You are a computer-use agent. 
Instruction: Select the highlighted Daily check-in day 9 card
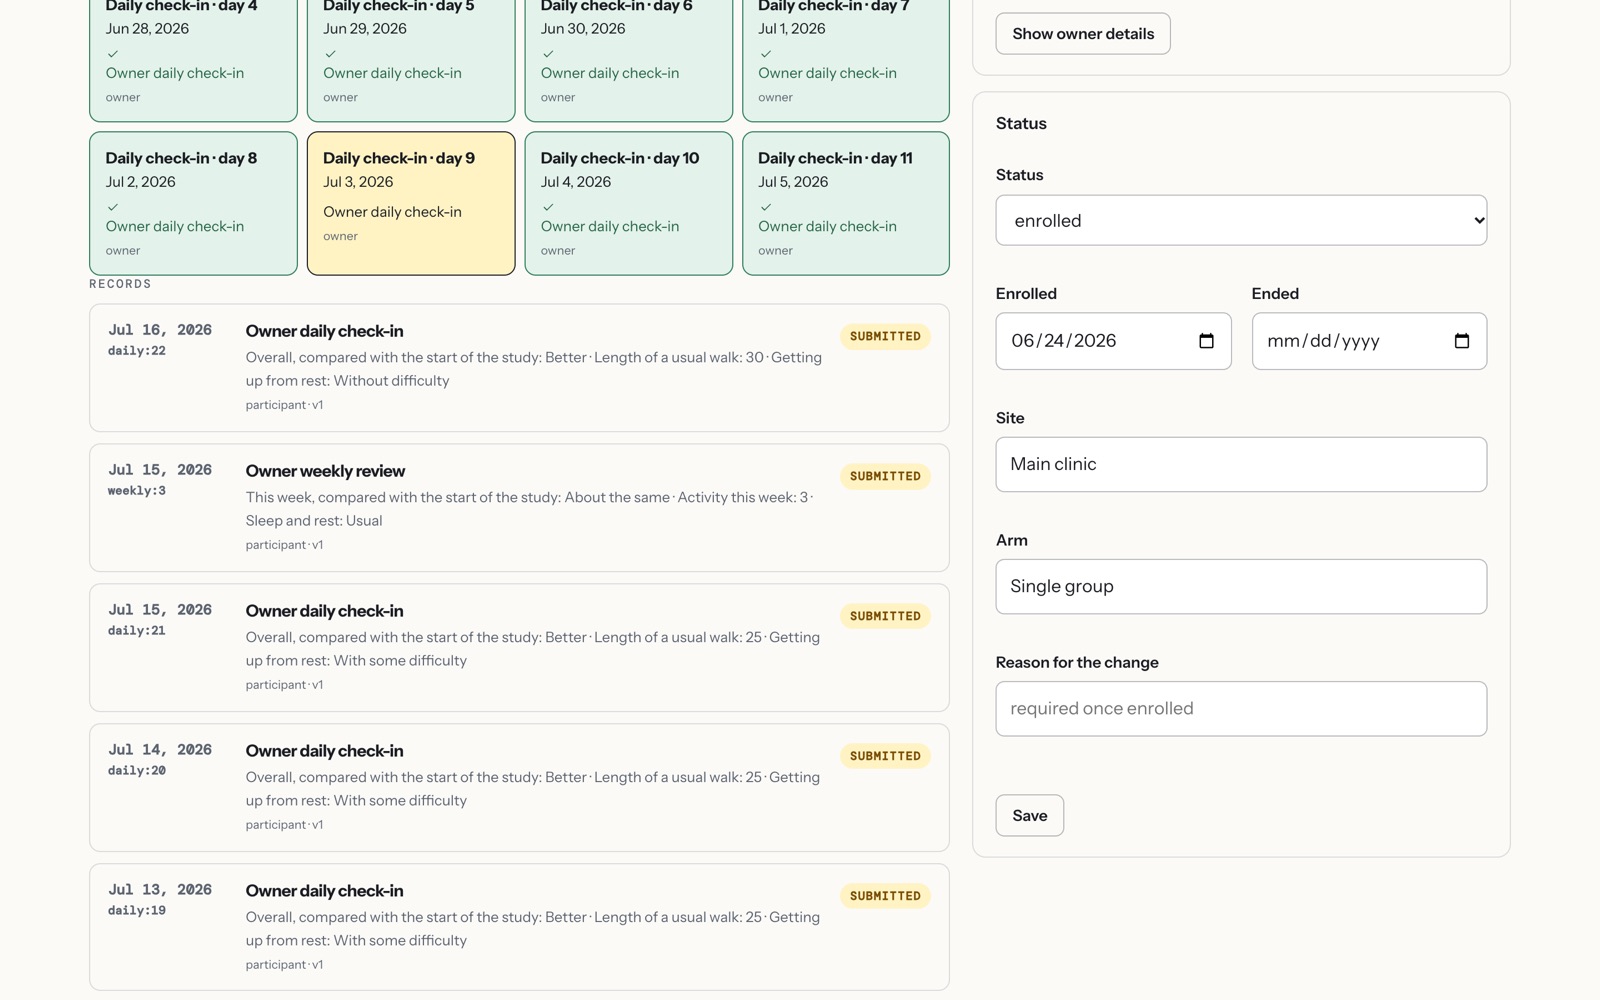[411, 203]
